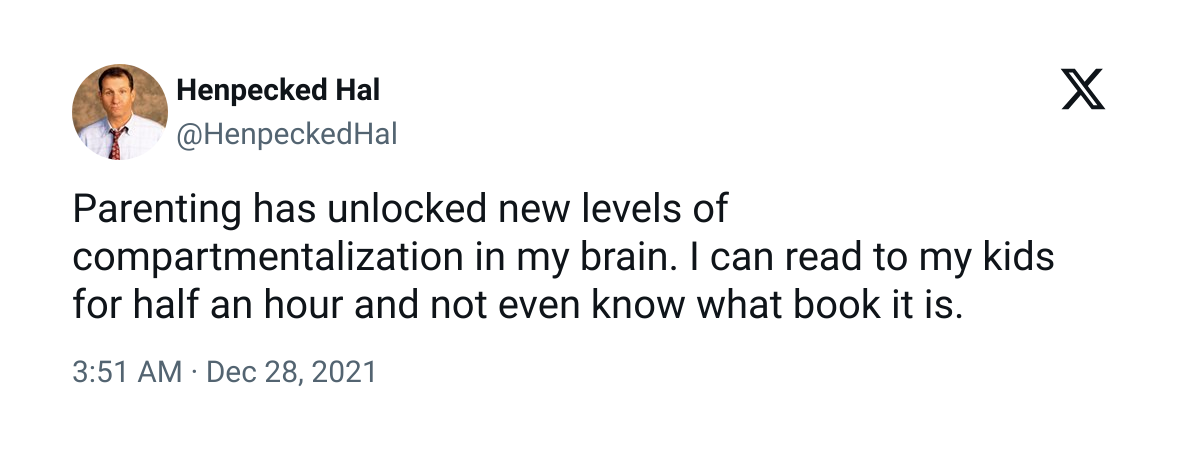1180x456 pixels.
Task: Click the year "2021" in the date
Action: pyautogui.click(x=341, y=372)
